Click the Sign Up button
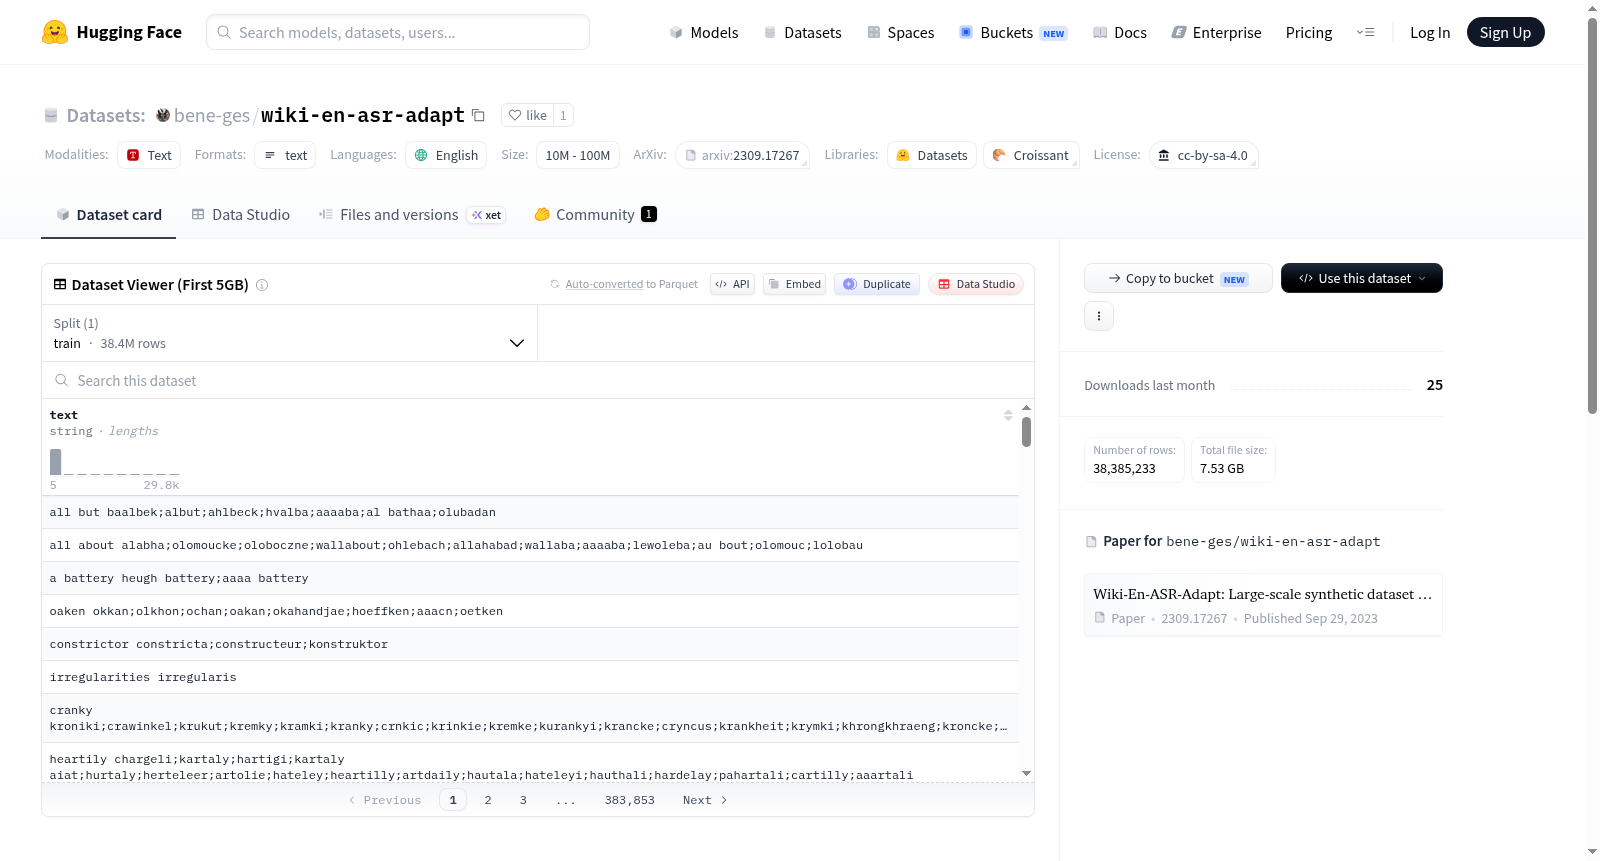The image size is (1600, 861). point(1505,33)
